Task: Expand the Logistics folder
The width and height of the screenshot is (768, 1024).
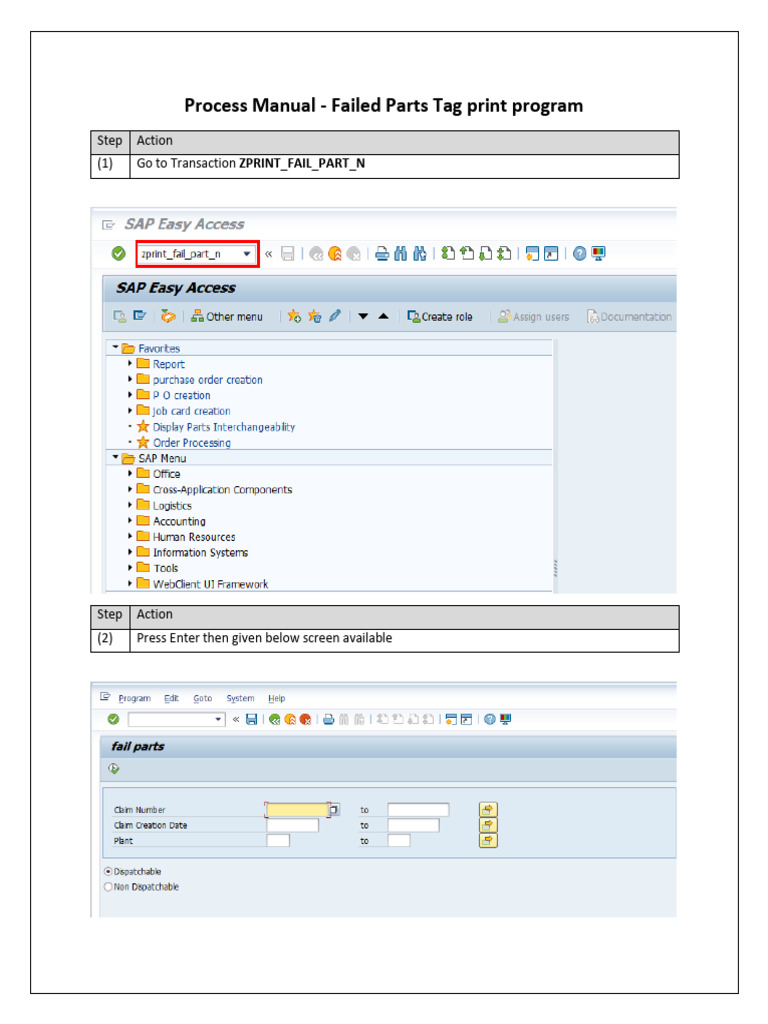Action: [x=130, y=505]
